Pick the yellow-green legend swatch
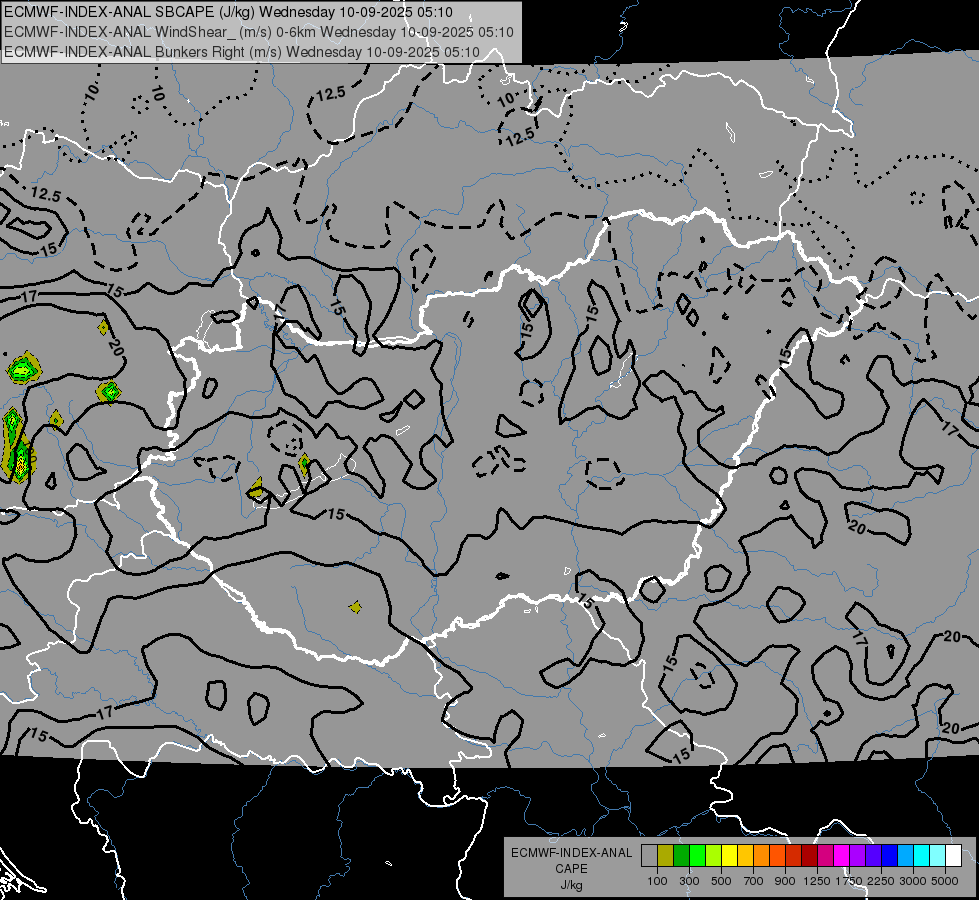Screen dimensions: 979x900 tap(714, 856)
